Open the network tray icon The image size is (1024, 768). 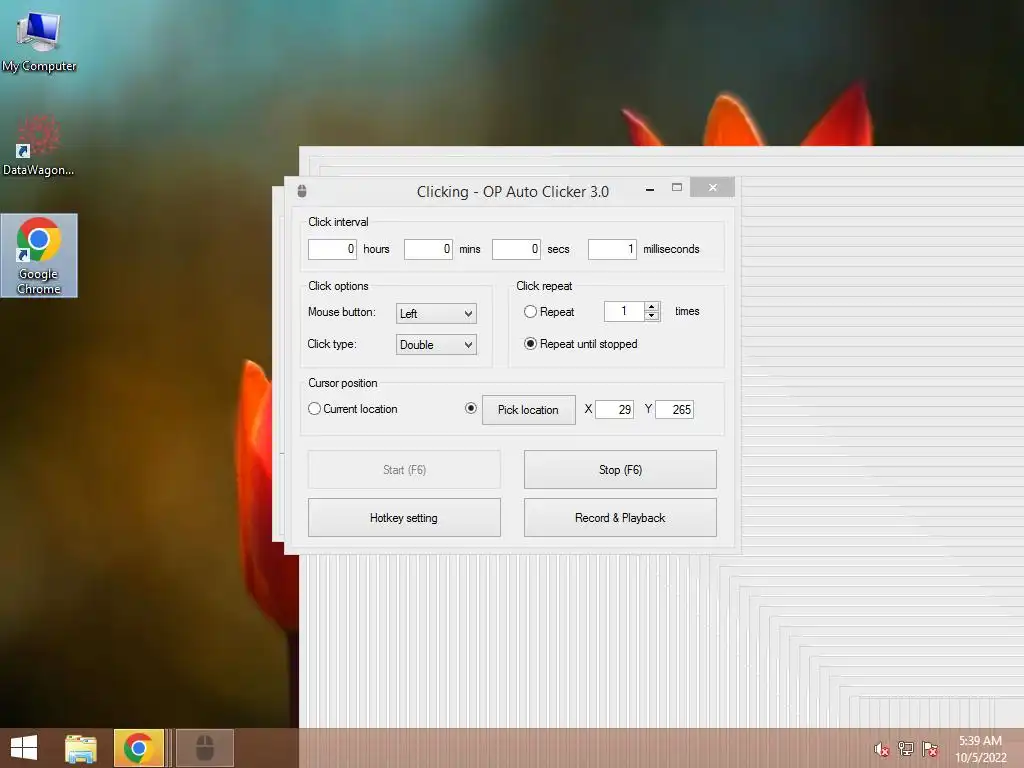[906, 749]
